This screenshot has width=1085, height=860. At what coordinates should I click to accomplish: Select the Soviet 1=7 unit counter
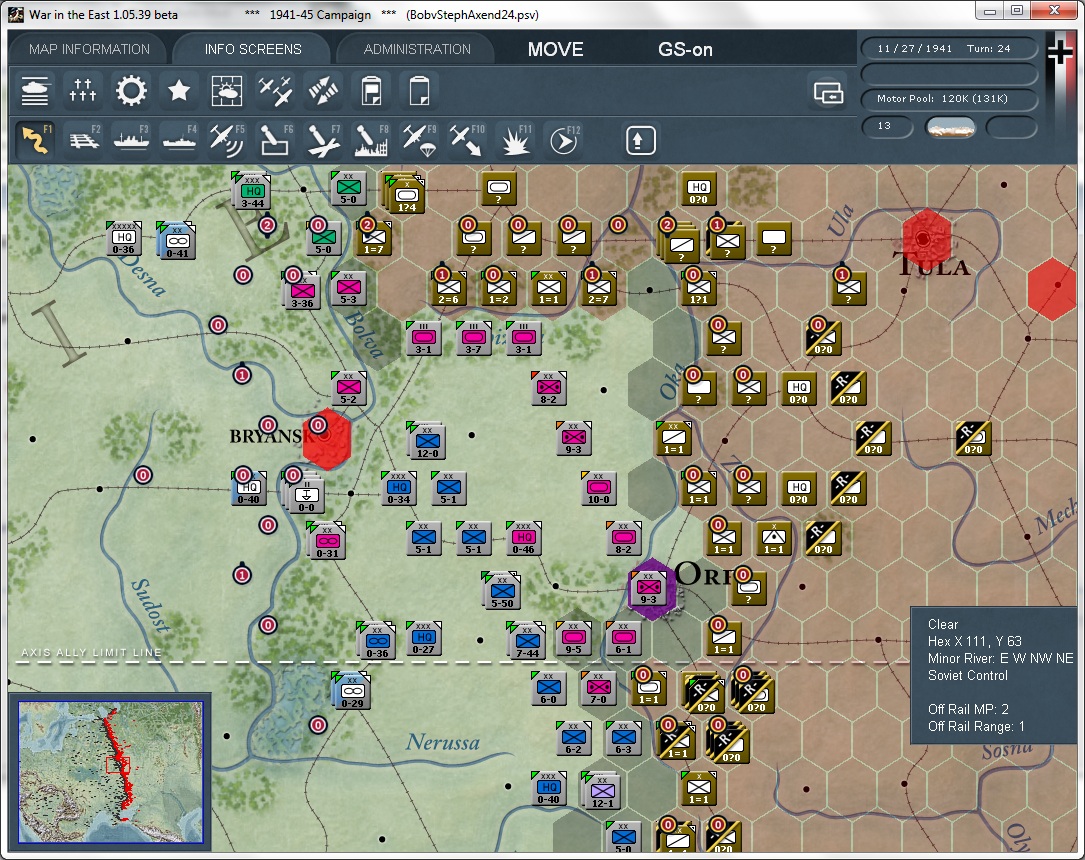pyautogui.click(x=374, y=239)
